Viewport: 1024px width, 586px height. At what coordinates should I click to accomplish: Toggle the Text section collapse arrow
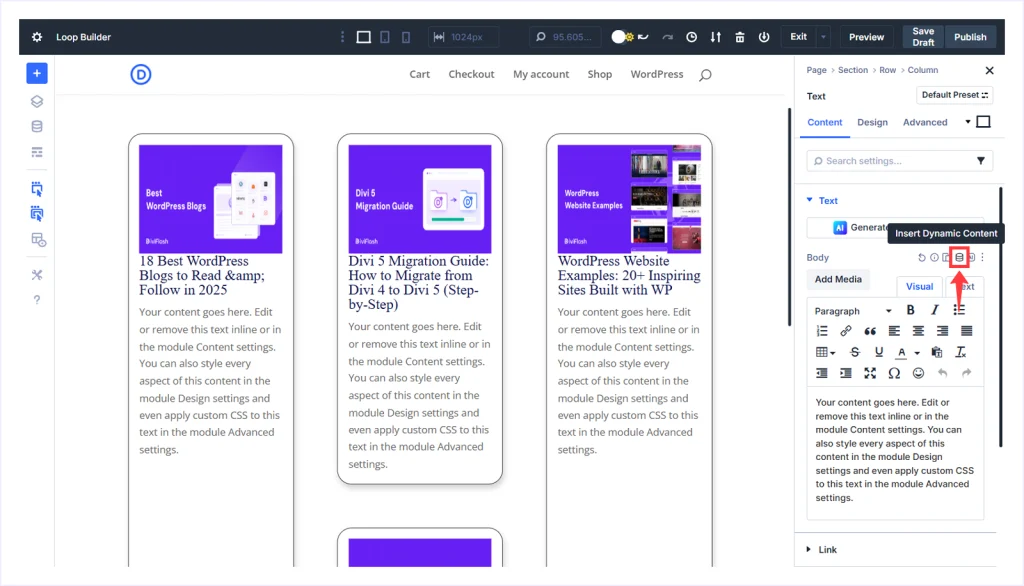pyautogui.click(x=810, y=201)
